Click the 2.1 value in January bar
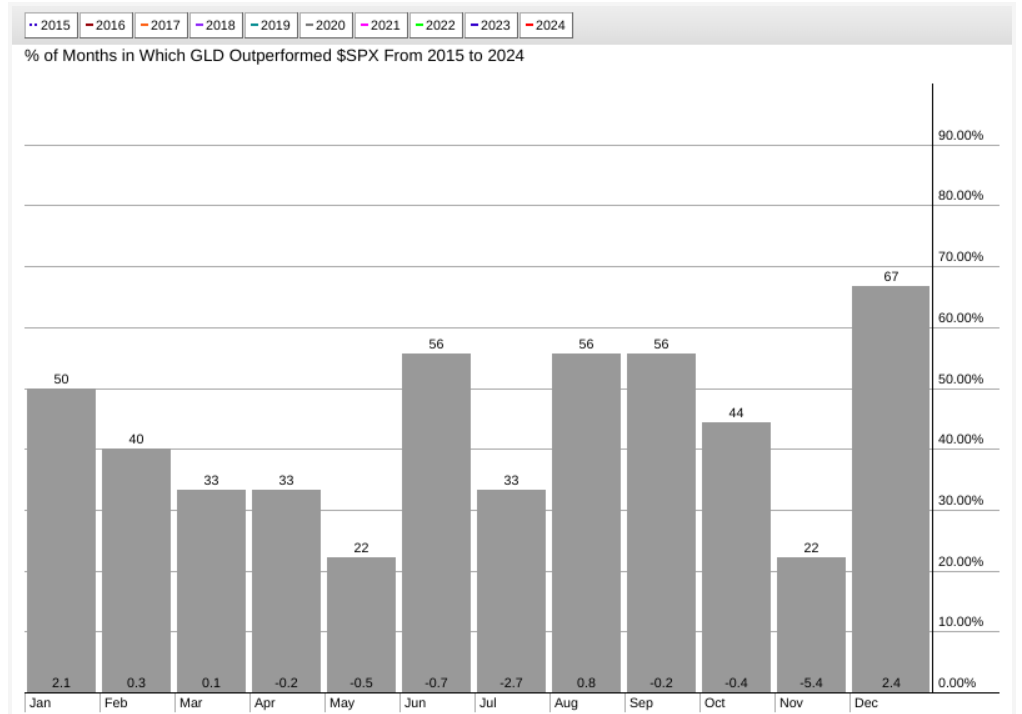 (x=61, y=683)
